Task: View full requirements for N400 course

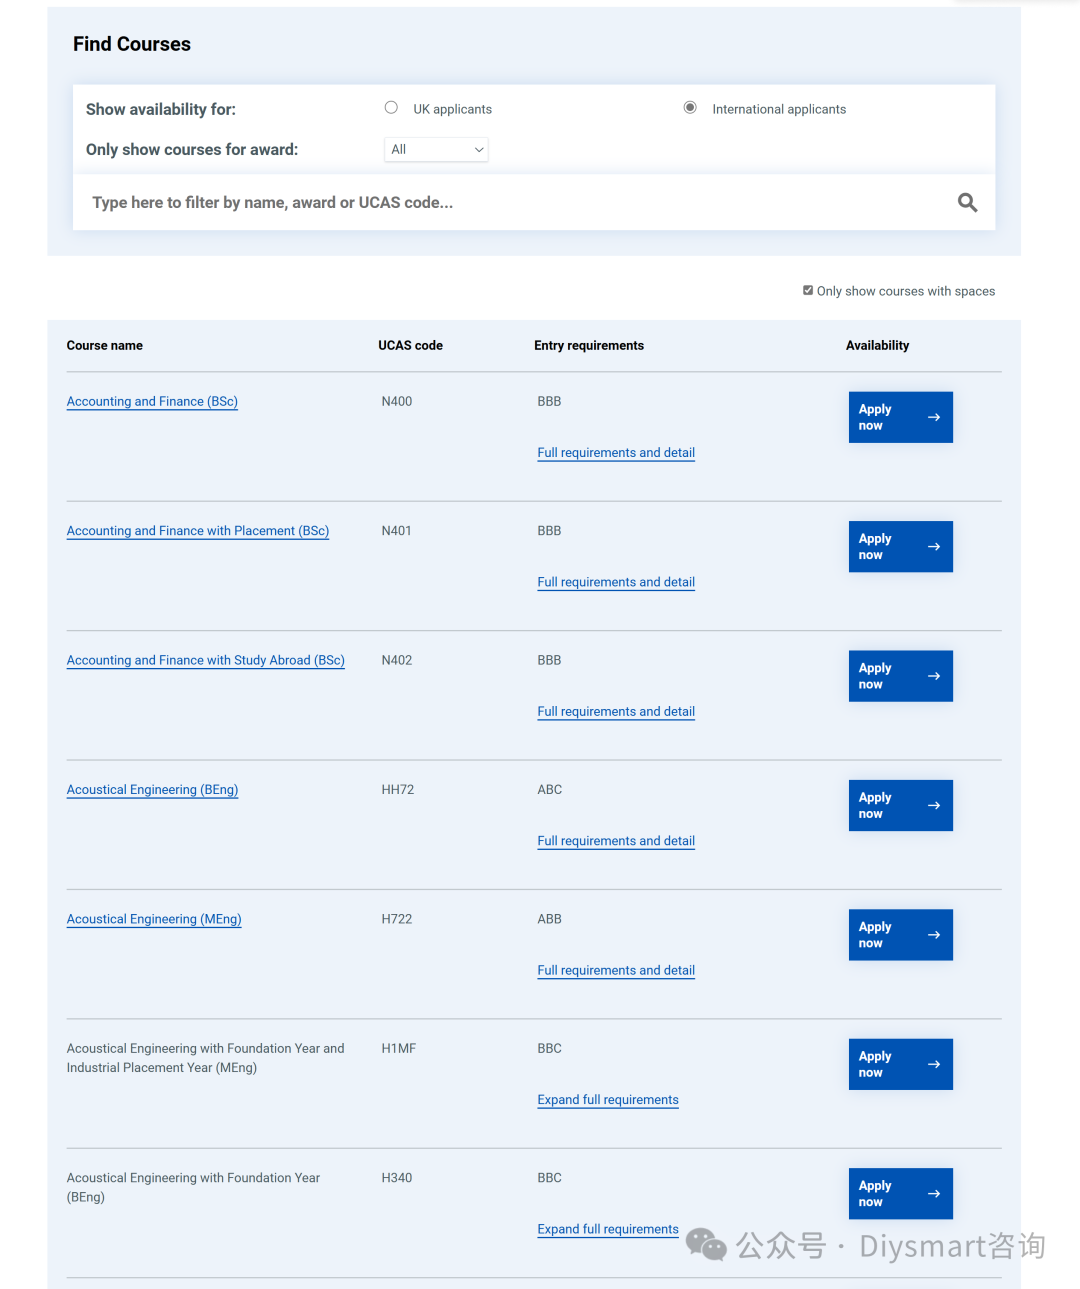Action: click(x=616, y=453)
